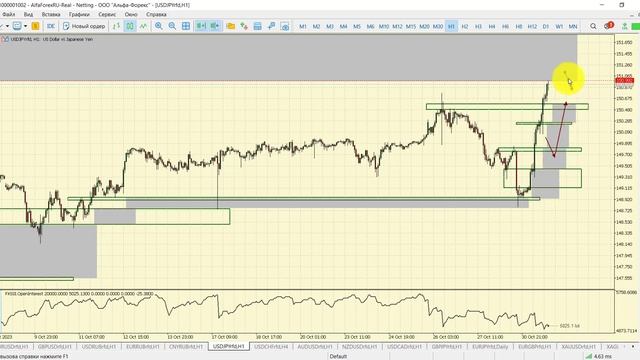Switch chart to line chart display
This screenshot has height=360, width=640.
pyautogui.click(x=143, y=26)
